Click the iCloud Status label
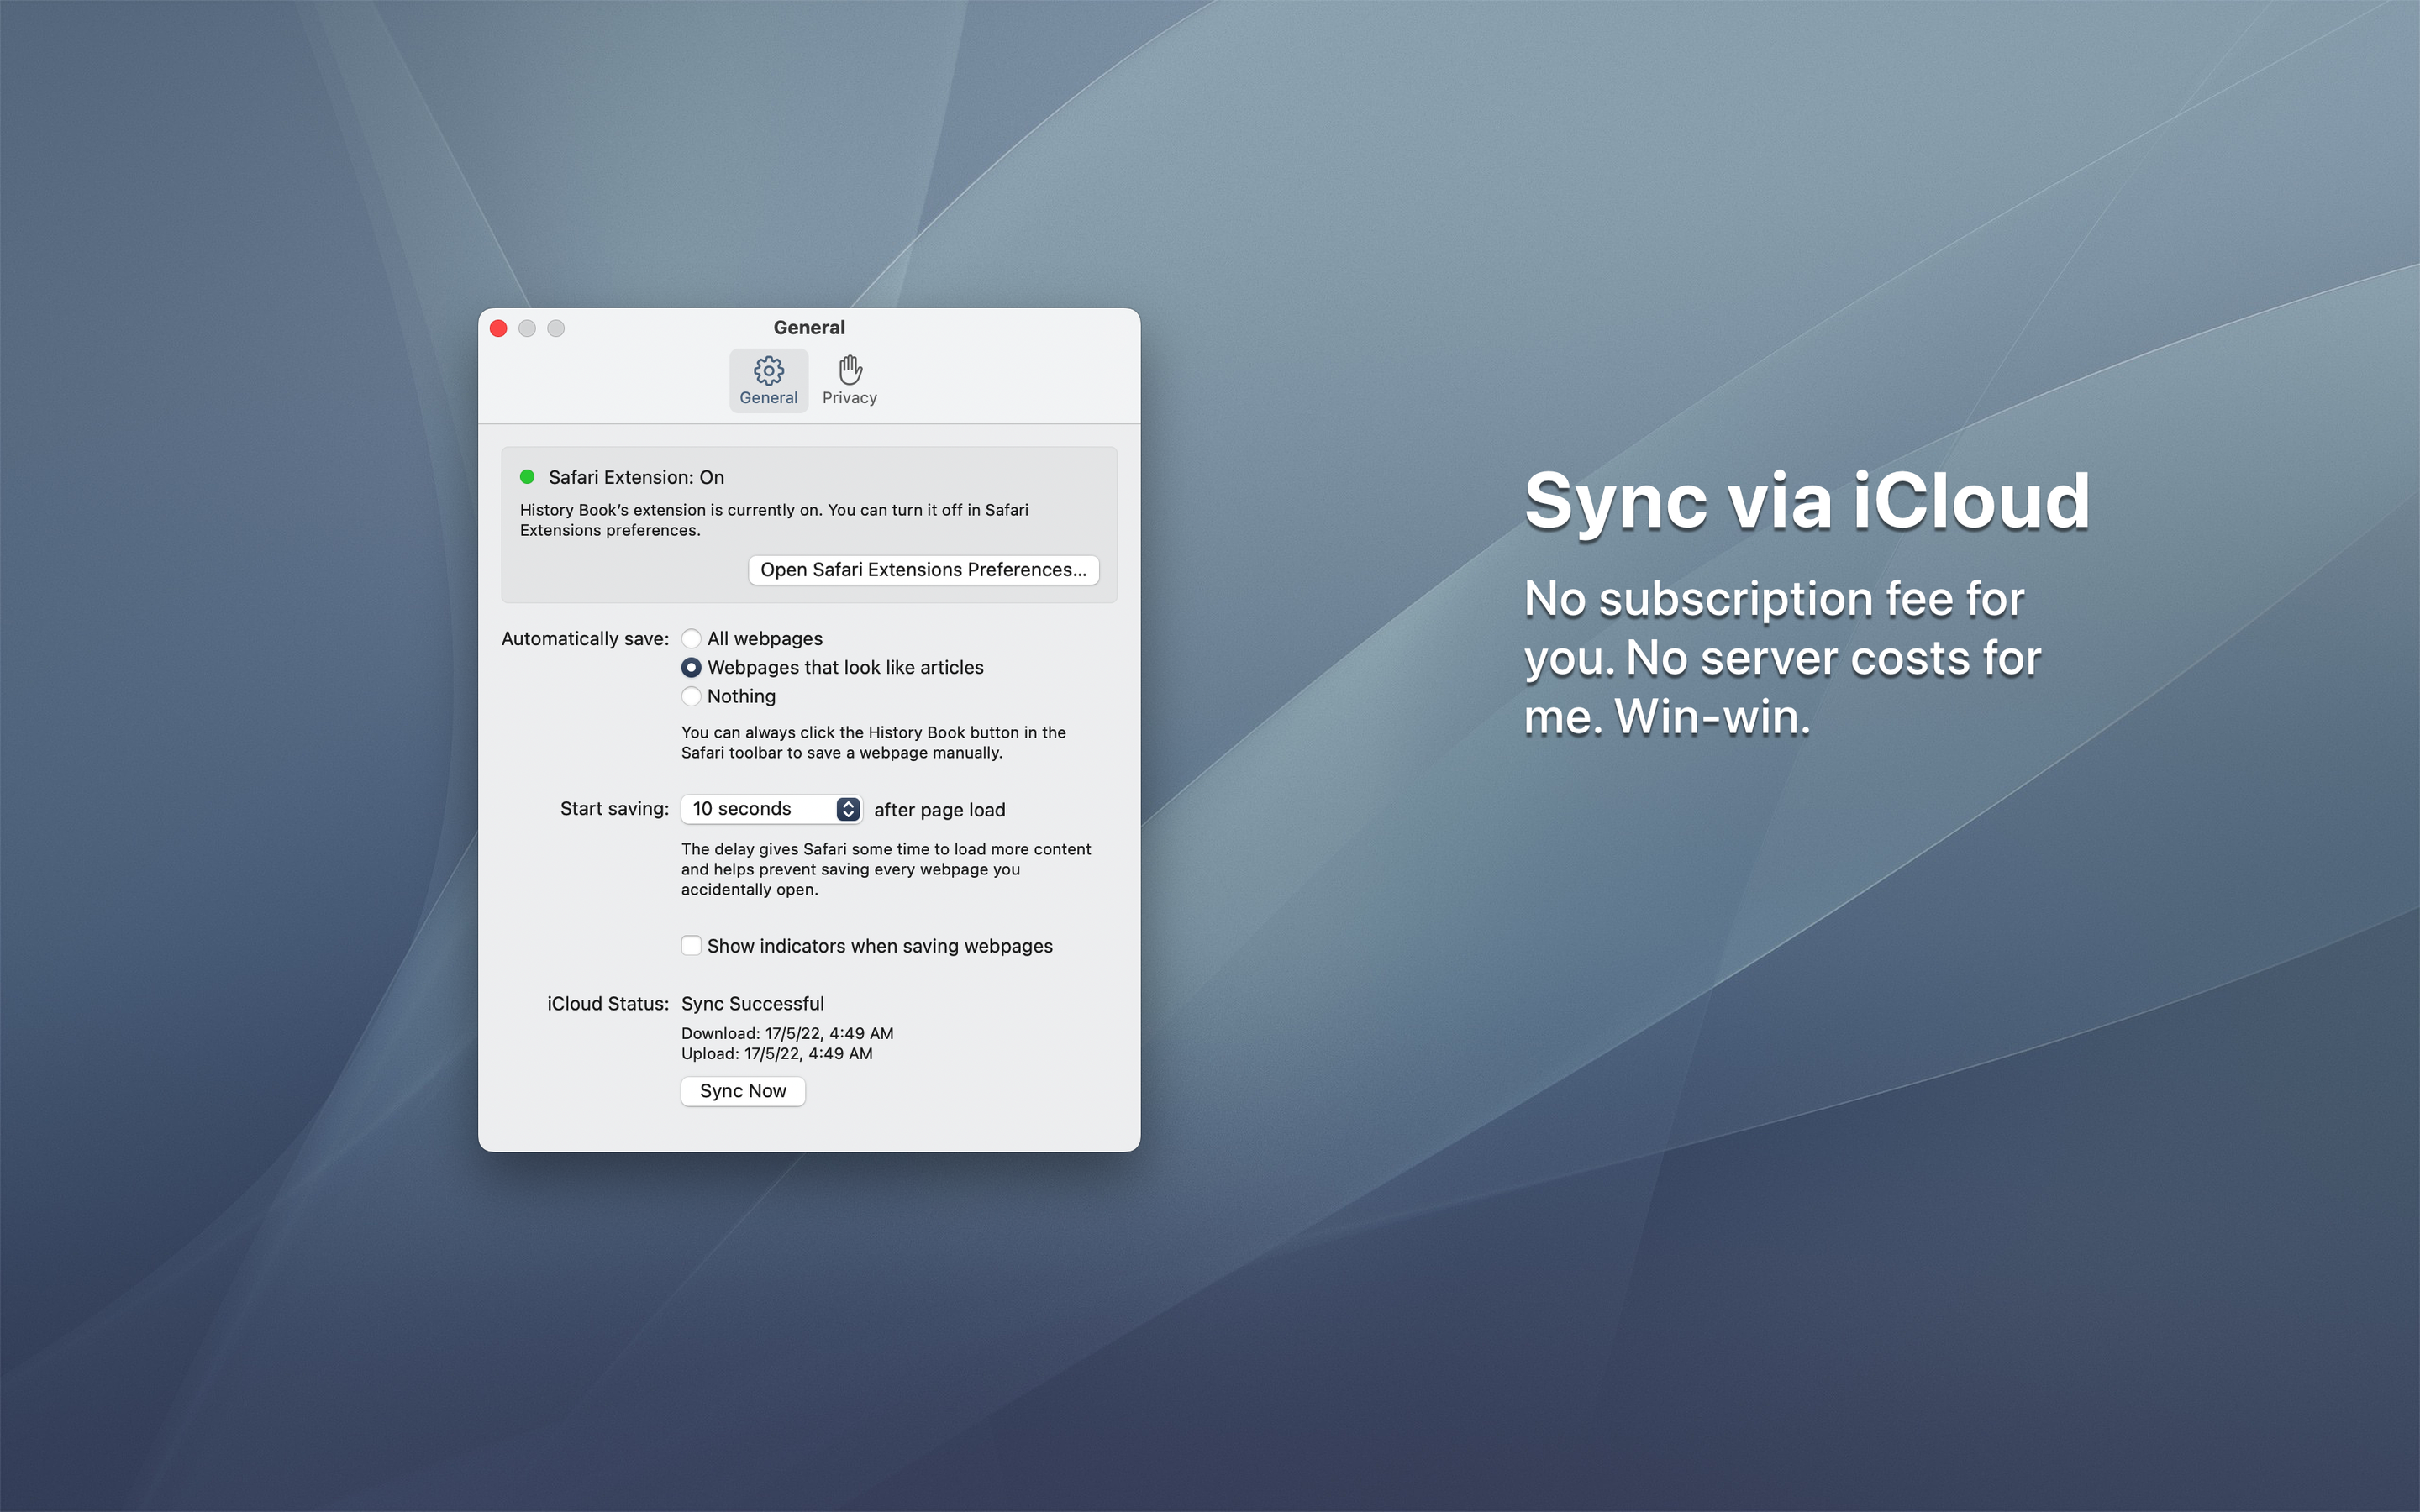The width and height of the screenshot is (2420, 1512). pyautogui.click(x=608, y=1004)
